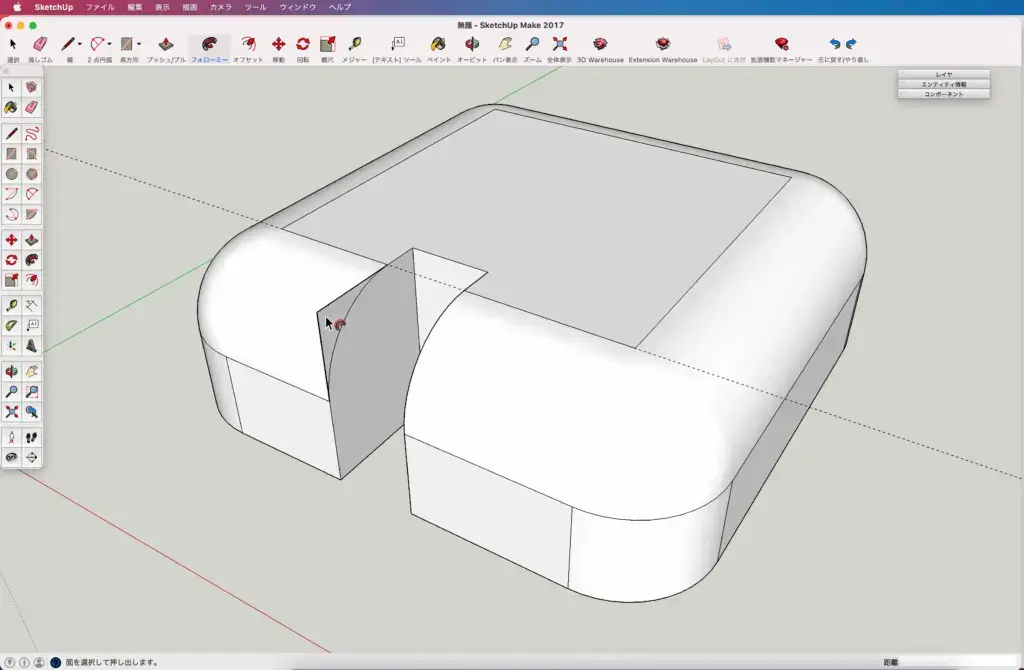Image resolution: width=1024 pixels, height=670 pixels.
Task: Pick 3D Text tool in left palette
Action: click(x=31, y=345)
